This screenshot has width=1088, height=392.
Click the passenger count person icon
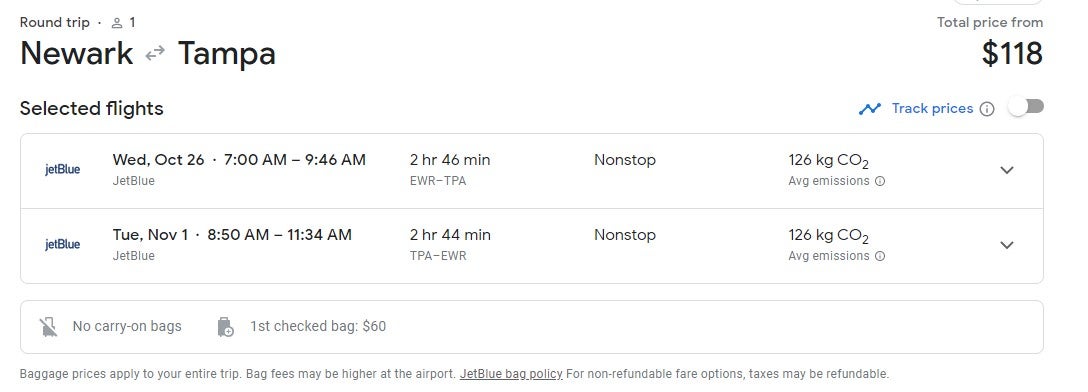point(117,23)
